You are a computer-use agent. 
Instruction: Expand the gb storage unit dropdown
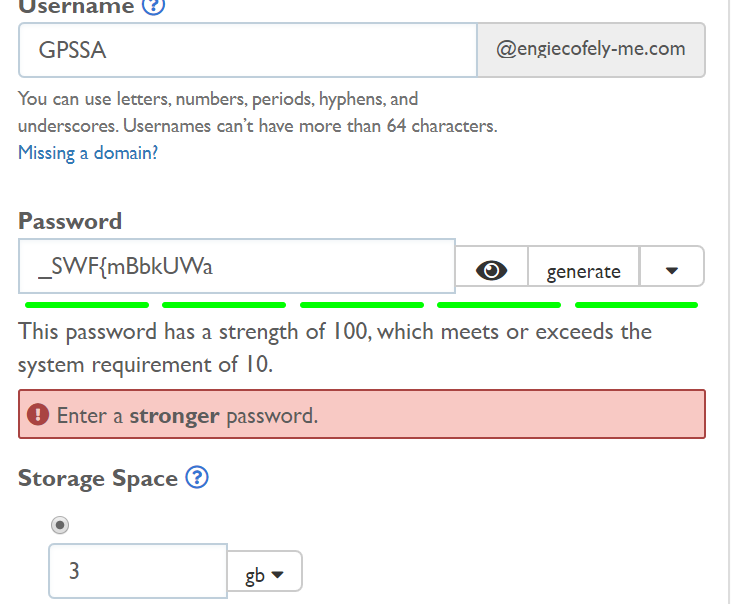[265, 575]
